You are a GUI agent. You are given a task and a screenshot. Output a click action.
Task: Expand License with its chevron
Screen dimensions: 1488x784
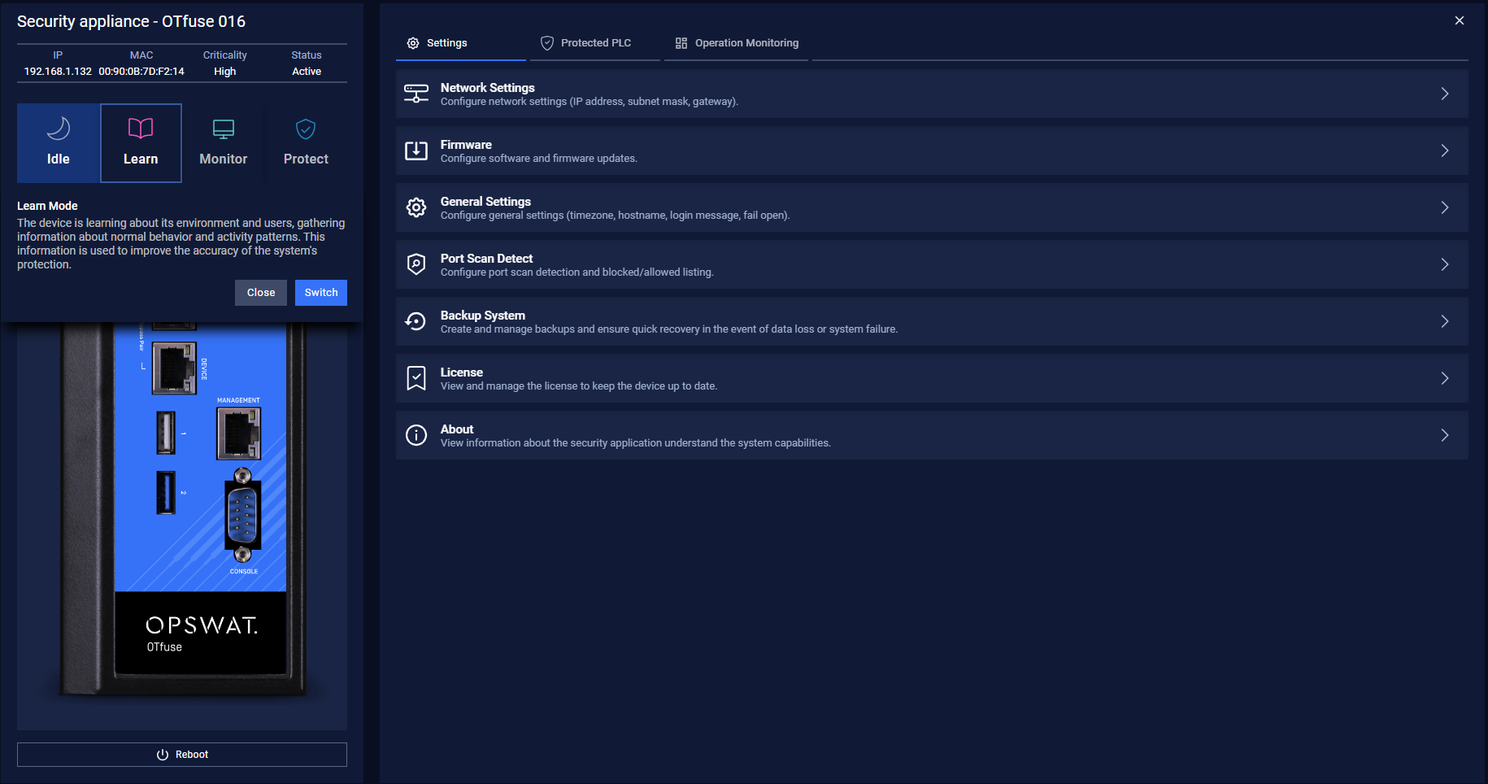(x=1445, y=379)
